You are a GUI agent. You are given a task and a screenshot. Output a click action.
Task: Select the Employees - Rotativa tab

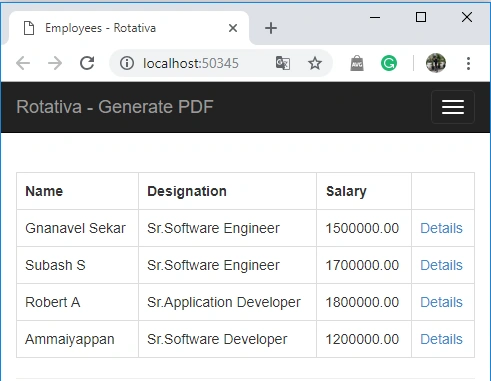click(x=128, y=28)
